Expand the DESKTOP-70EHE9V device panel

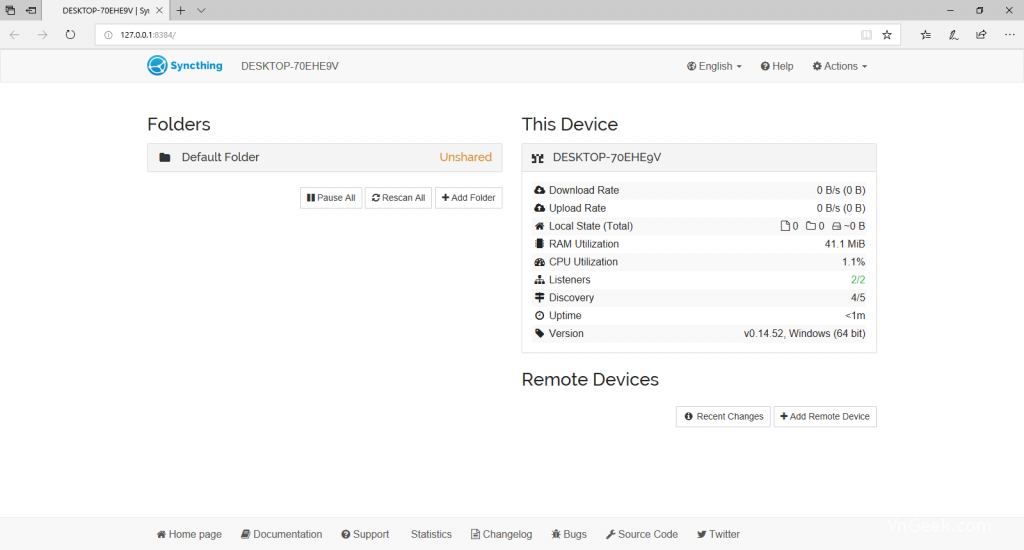699,157
